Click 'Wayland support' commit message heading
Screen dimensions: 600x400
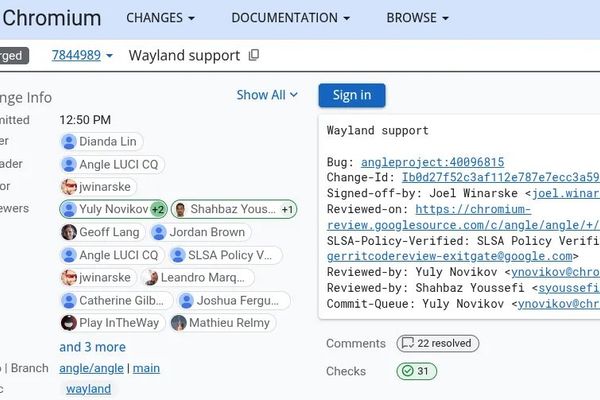378,131
